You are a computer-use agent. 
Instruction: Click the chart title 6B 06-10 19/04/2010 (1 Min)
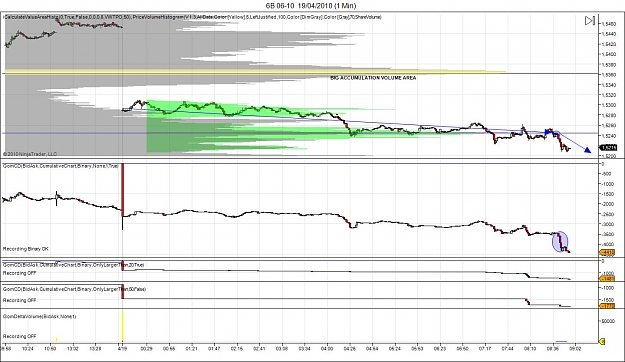(311, 6)
